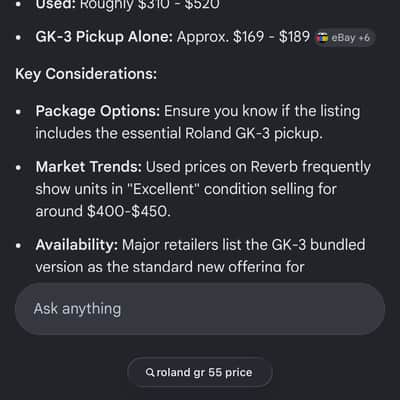Screen dimensions: 400x400
Task: Click the Key Considerations heading
Action: [x=86, y=74]
